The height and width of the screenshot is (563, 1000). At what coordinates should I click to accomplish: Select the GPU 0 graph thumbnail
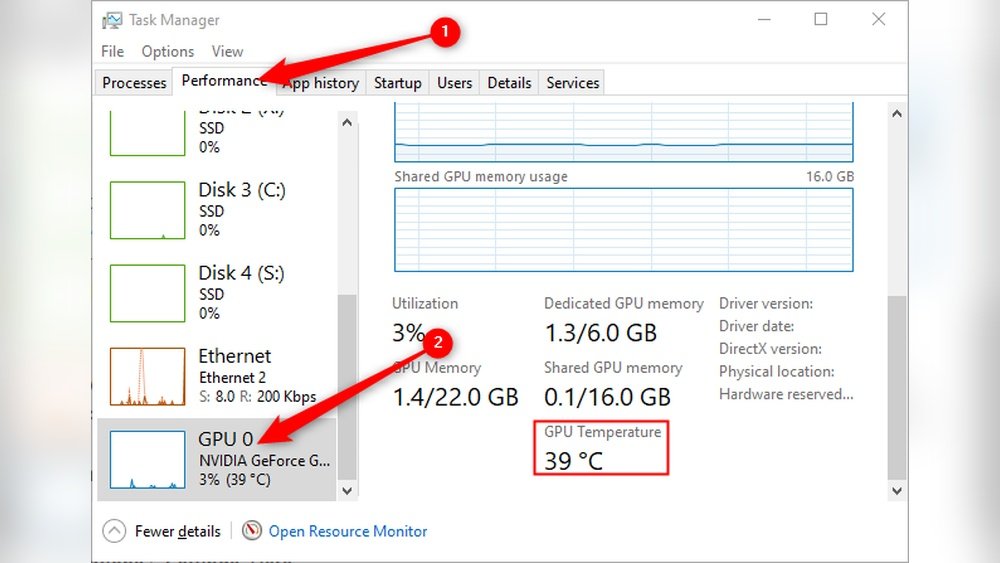(x=147, y=459)
